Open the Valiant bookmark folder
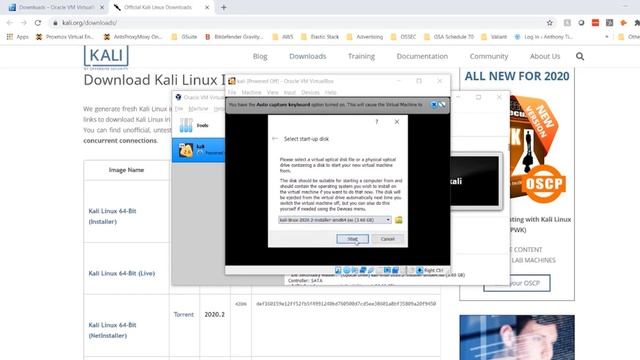This screenshot has width=640, height=360. tap(494, 37)
